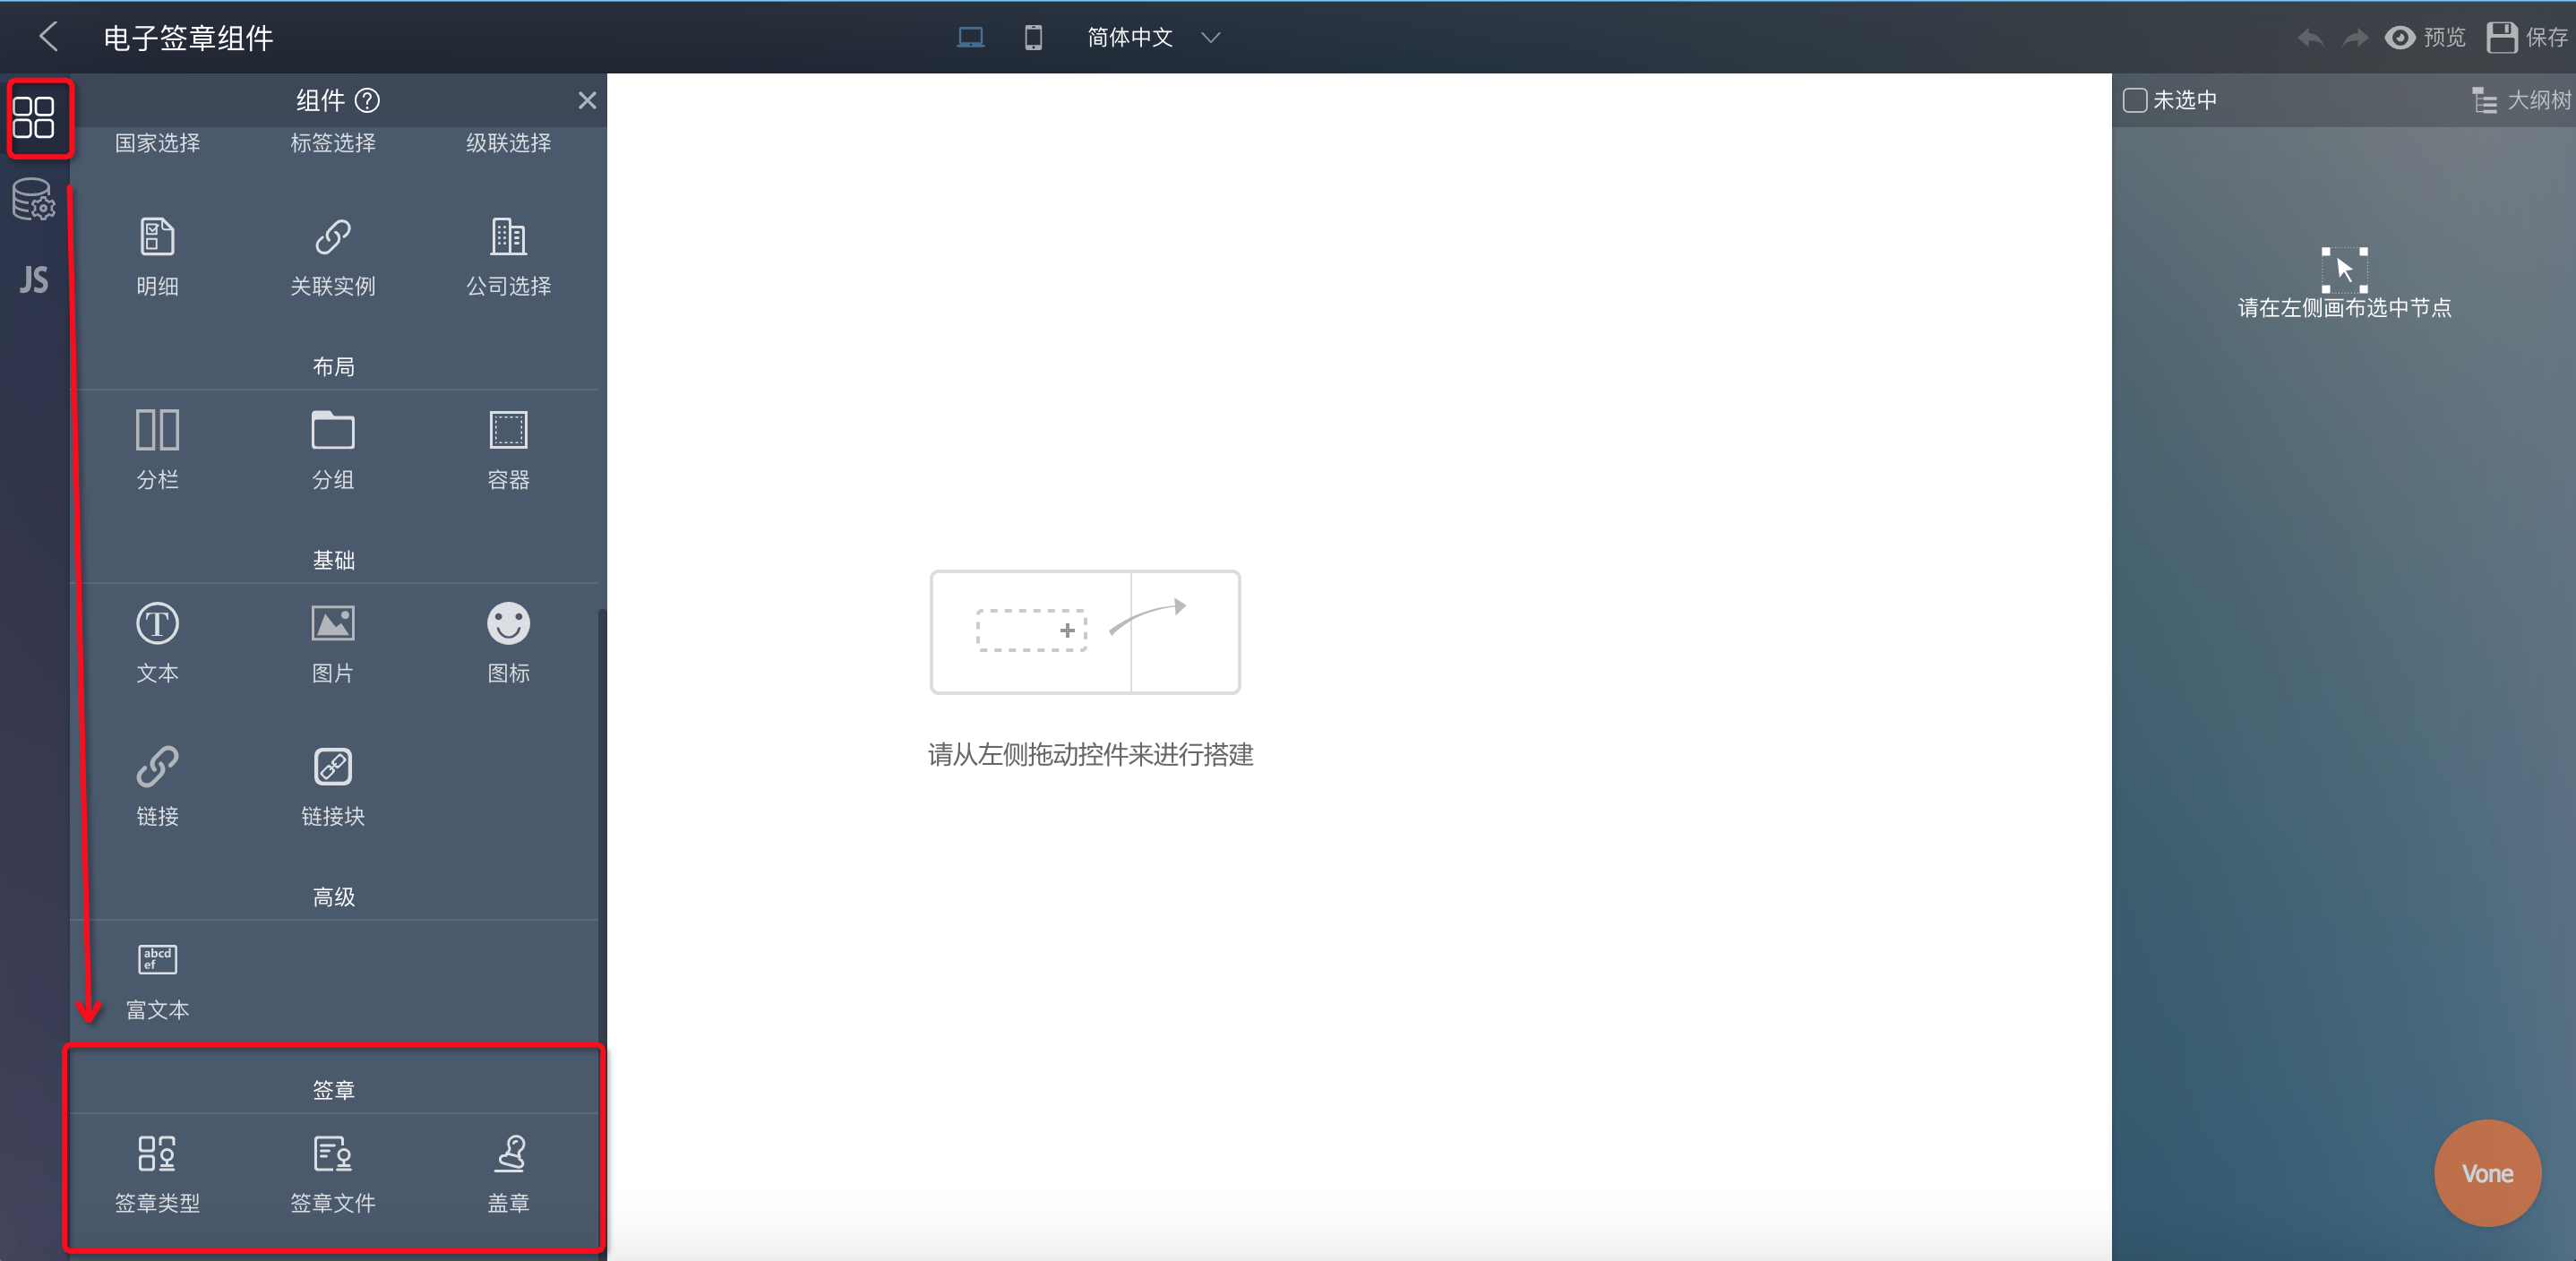Open the data source settings sidebar tab
2576x1261 pixels.
[x=34, y=200]
